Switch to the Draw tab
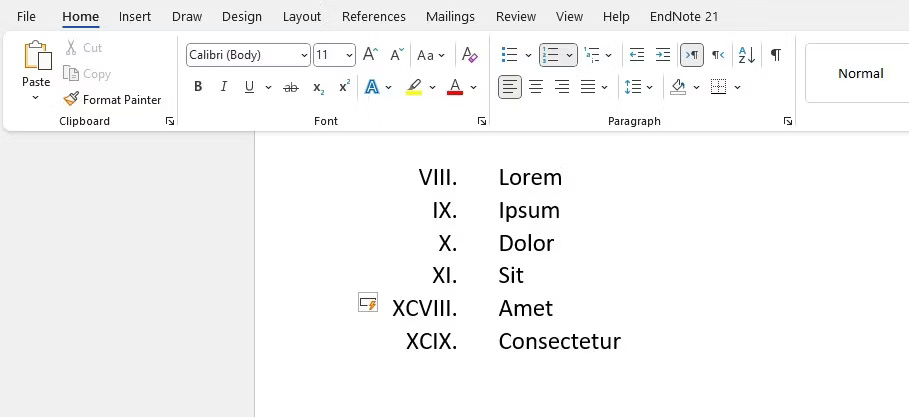The width and height of the screenshot is (909, 417). 187,16
